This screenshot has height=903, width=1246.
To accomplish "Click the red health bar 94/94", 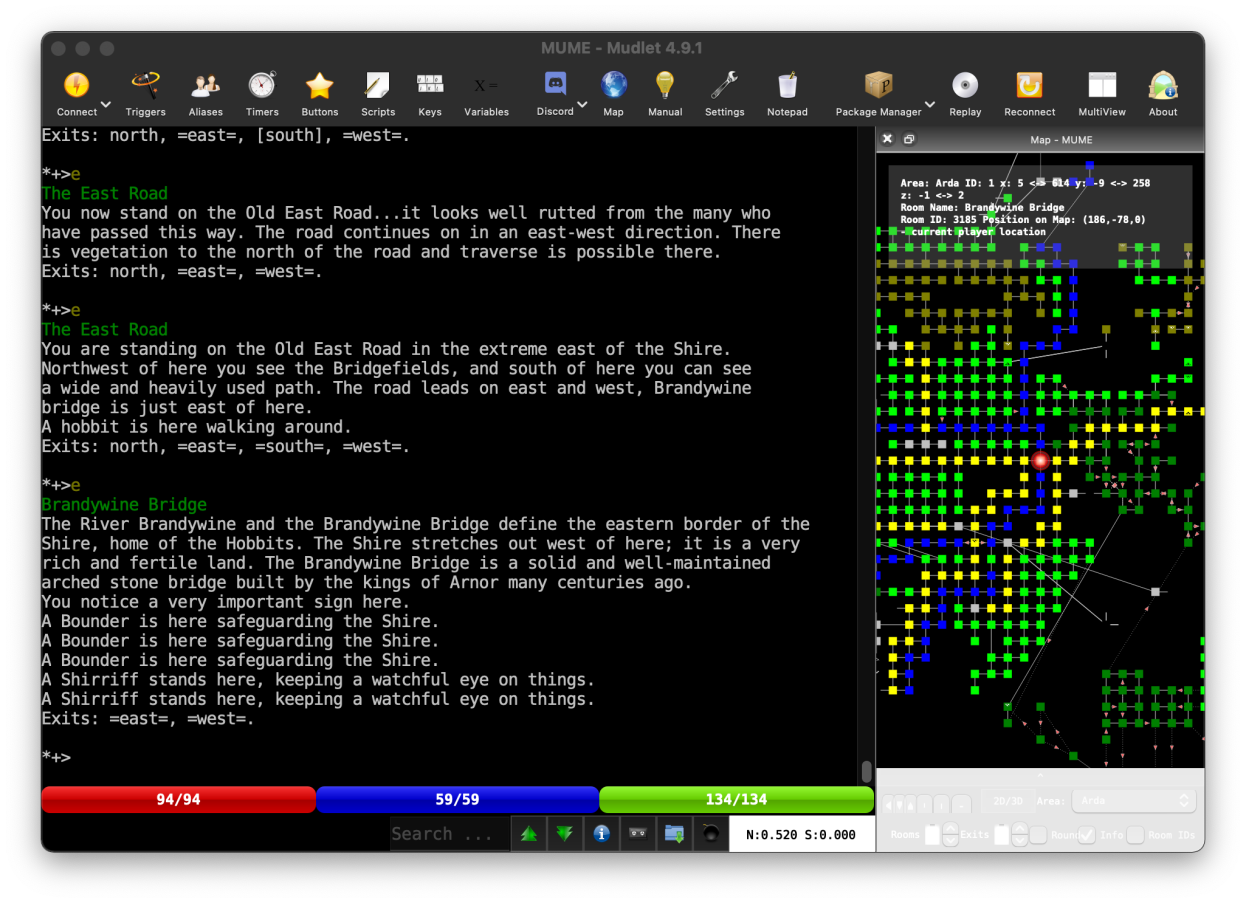I will point(178,800).
